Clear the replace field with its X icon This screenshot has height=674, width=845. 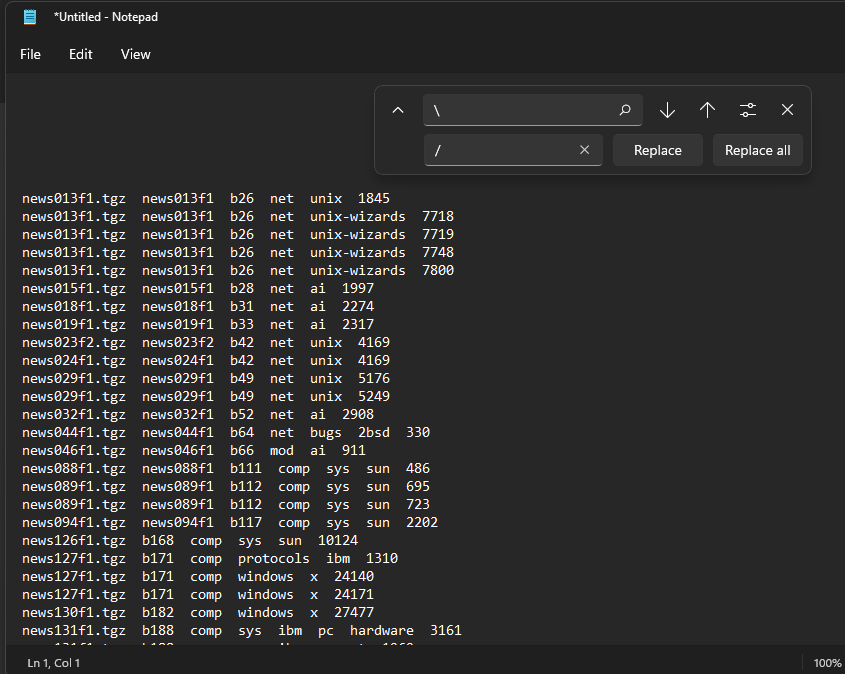click(585, 150)
